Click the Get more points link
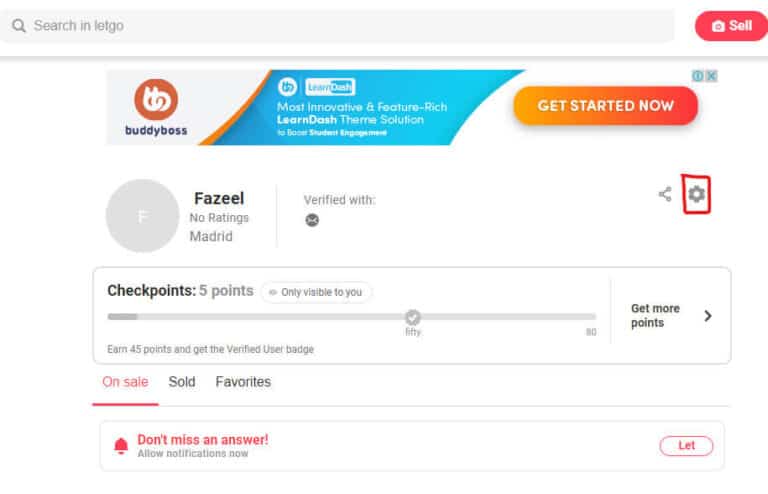Viewport: 768px width, 494px height. coord(655,316)
